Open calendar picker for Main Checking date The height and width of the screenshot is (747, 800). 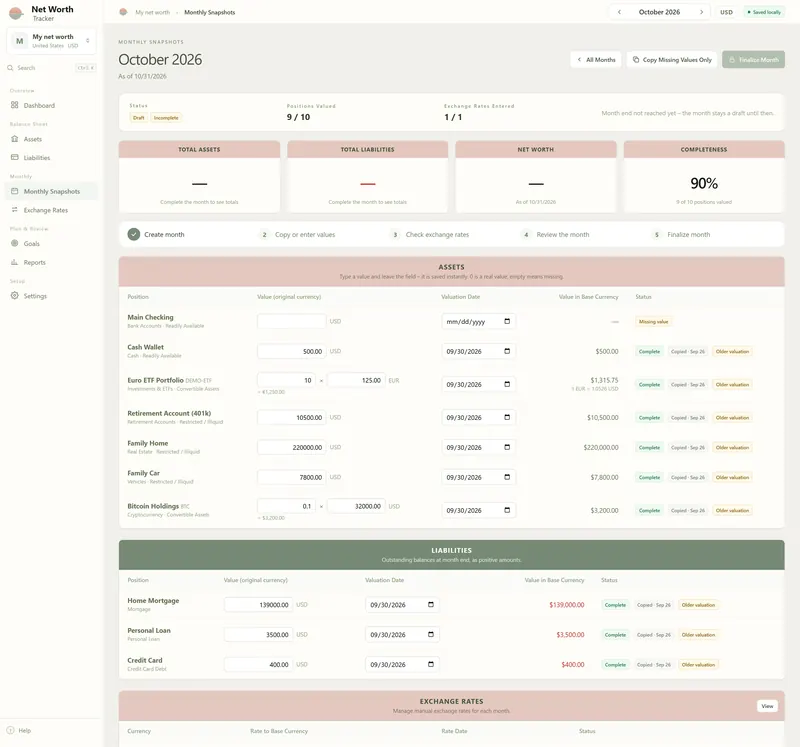pos(507,321)
